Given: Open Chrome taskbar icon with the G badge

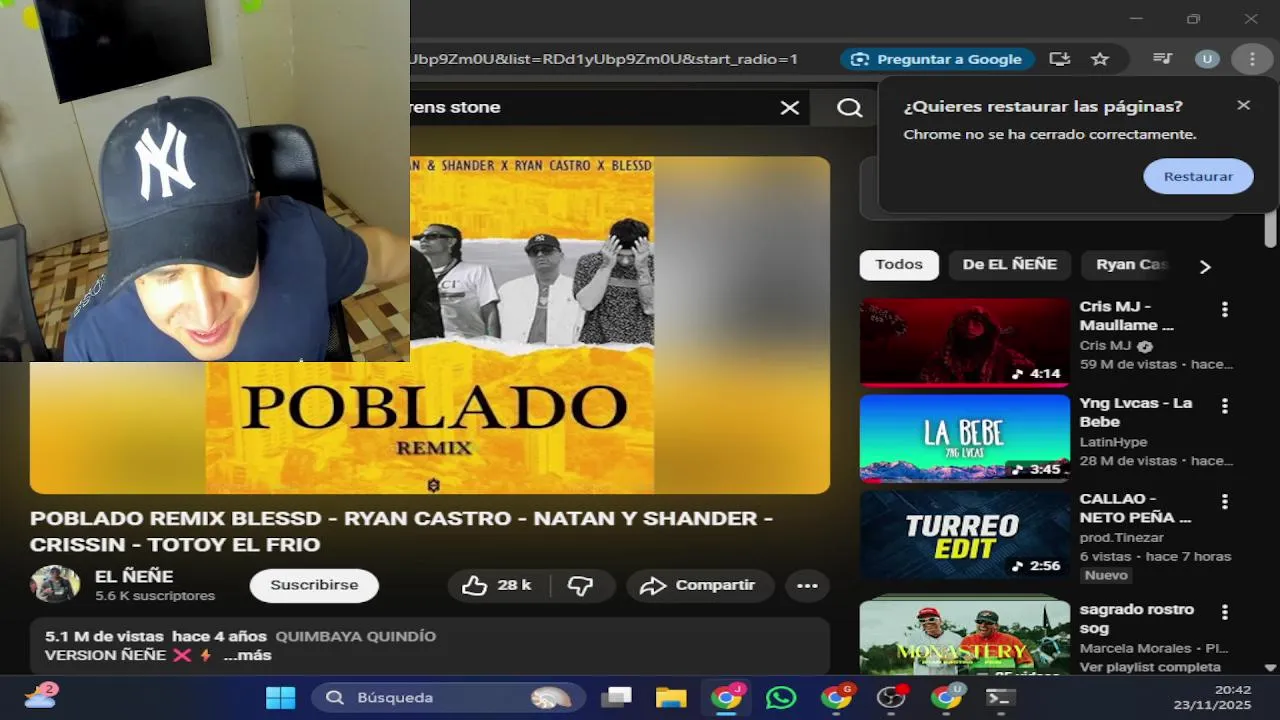Looking at the screenshot, I should [x=836, y=697].
